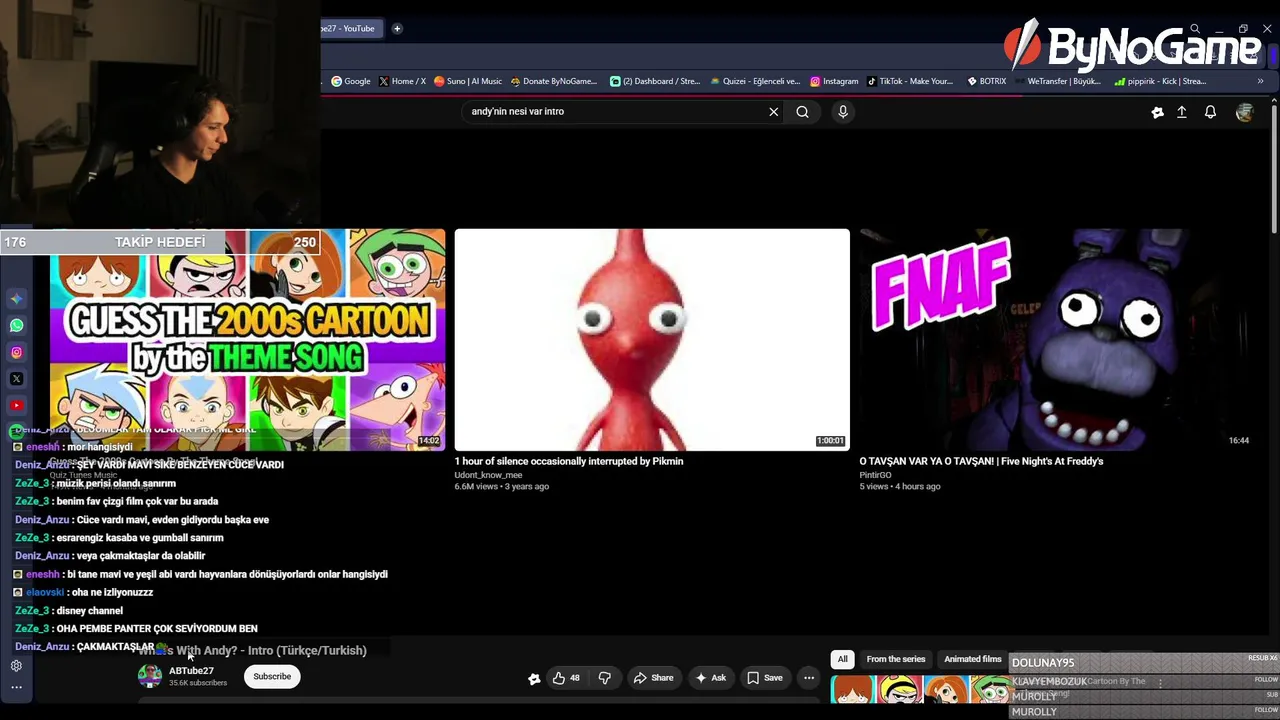Select the 'Animated films' chip
The width and height of the screenshot is (1280, 720).
(x=973, y=659)
